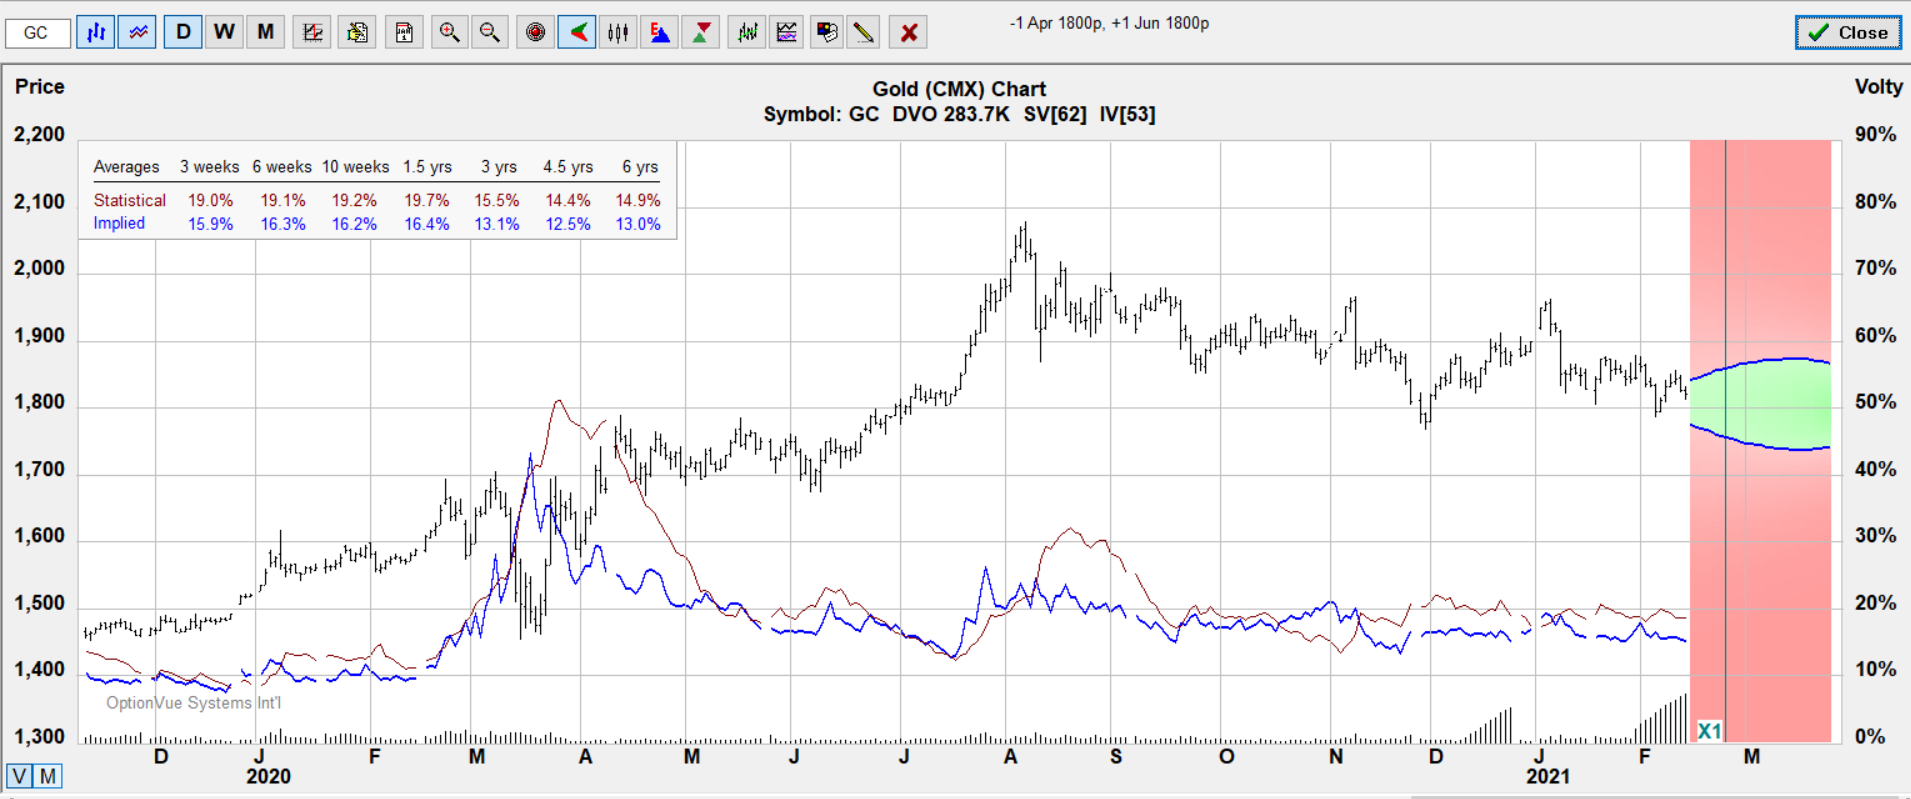Click the '3 weeks' column header

[210, 167]
